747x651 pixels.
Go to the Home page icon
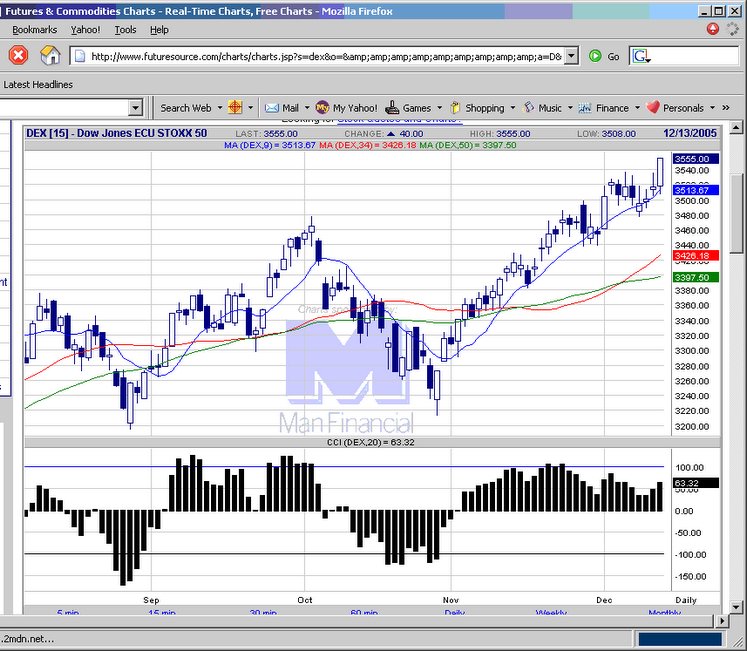tap(50, 56)
